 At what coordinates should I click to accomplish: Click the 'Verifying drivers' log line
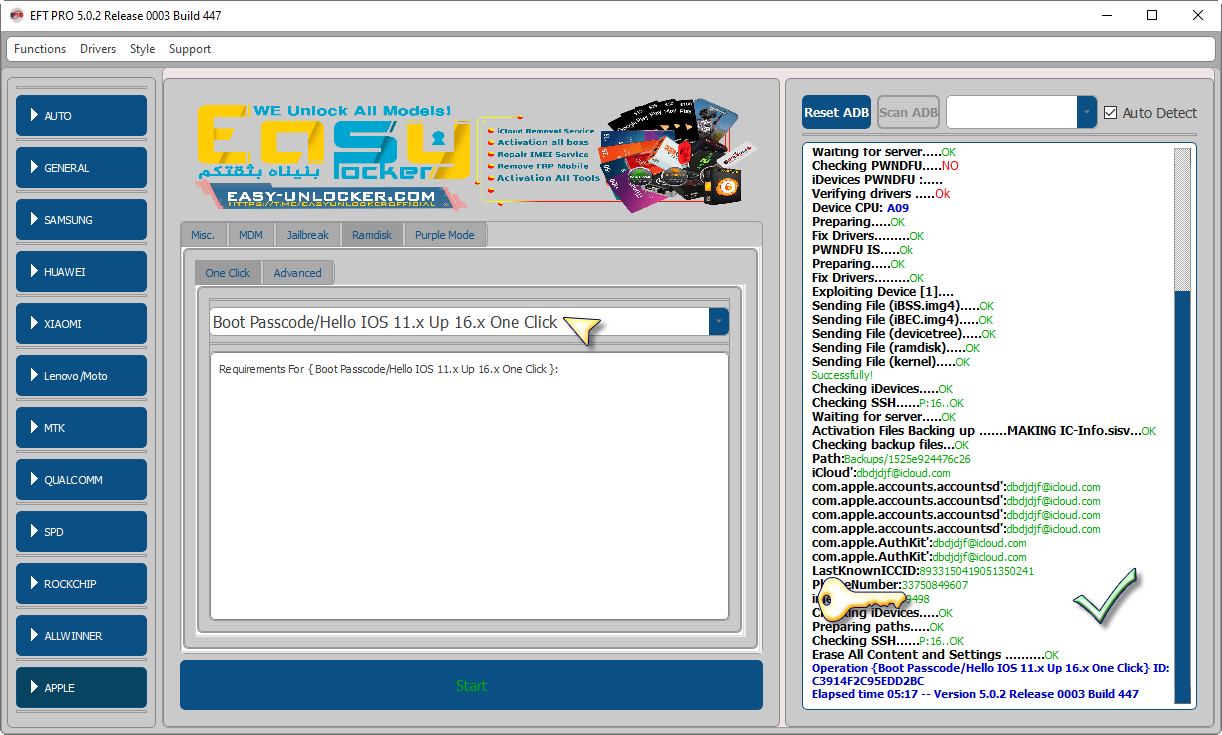tap(881, 193)
